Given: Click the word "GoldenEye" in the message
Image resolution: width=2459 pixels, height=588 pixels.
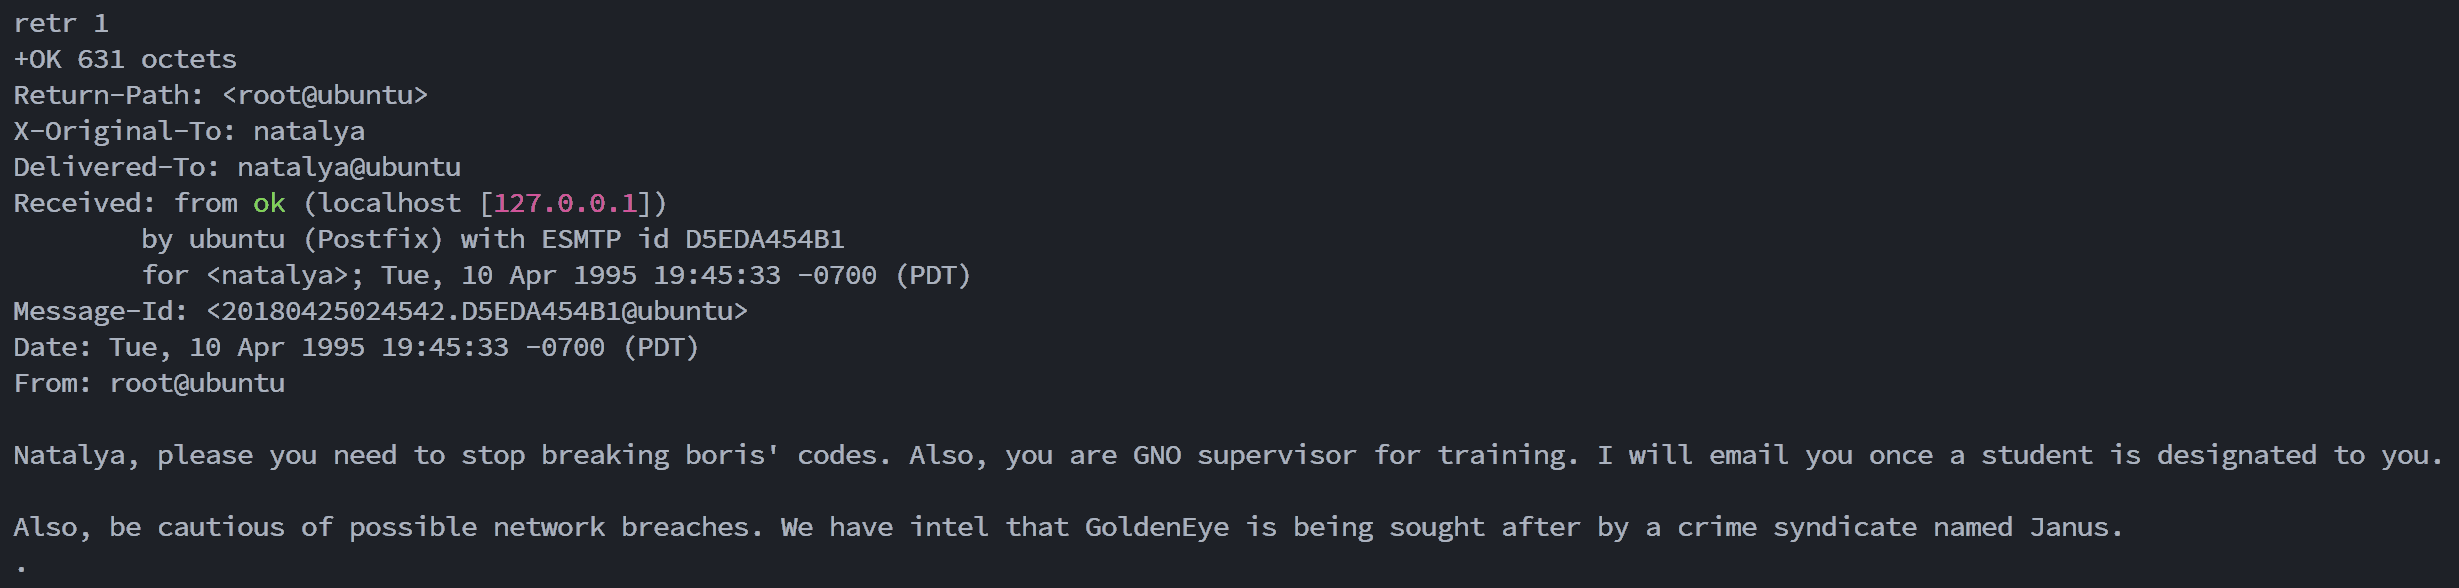Looking at the screenshot, I should [1157, 527].
